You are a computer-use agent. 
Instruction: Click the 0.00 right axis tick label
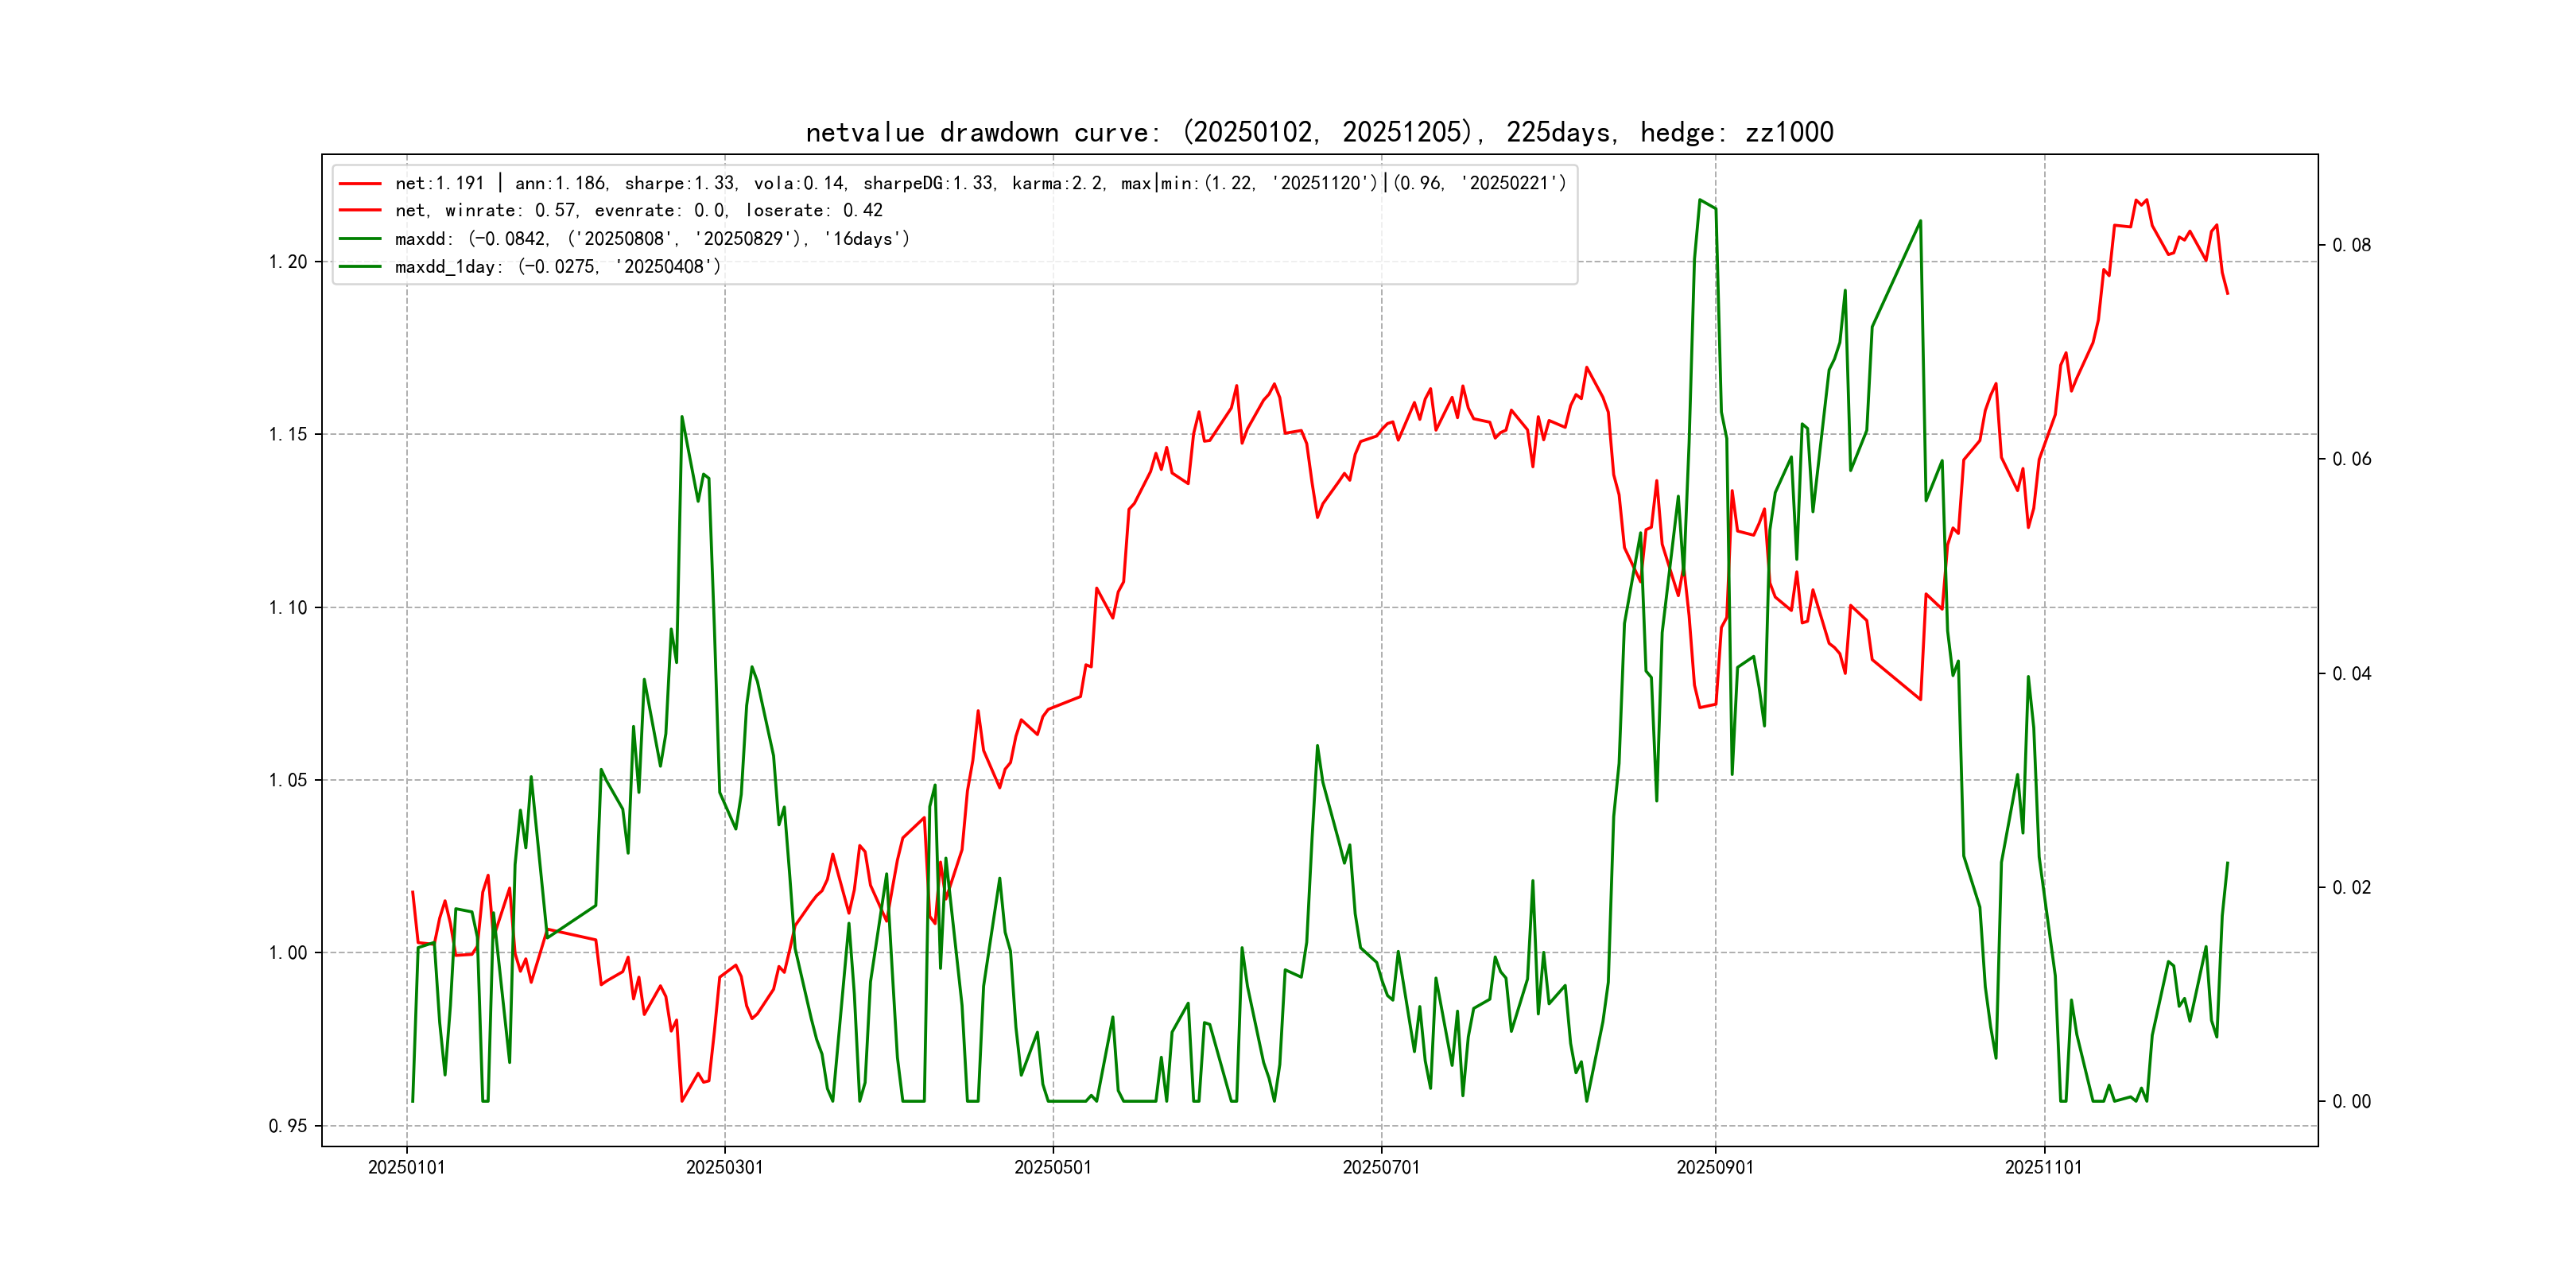(x=2351, y=1102)
